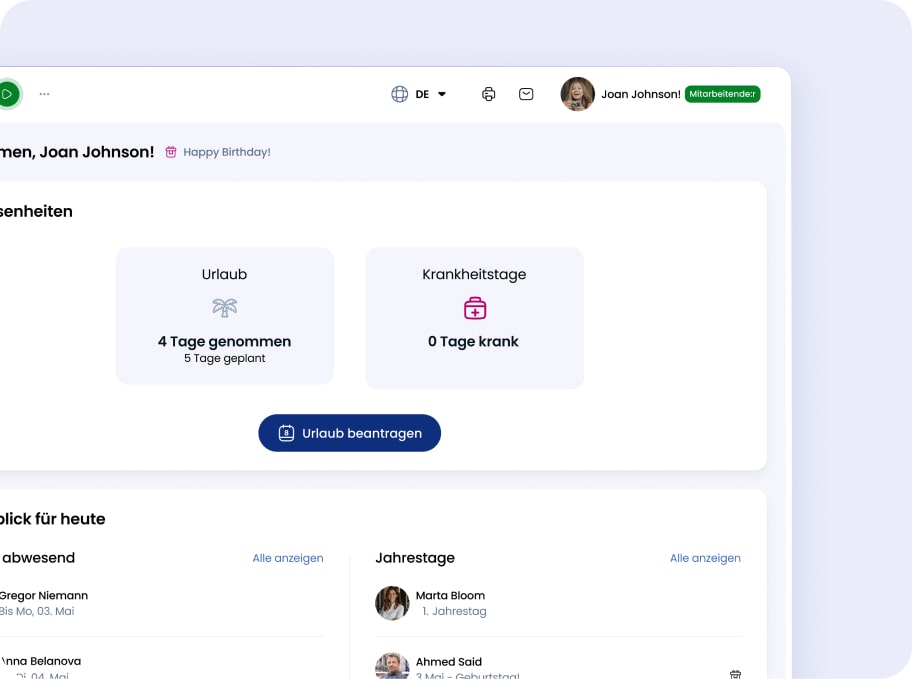Click Joan Johnson's profile avatar
This screenshot has width=912, height=679.
tap(577, 94)
